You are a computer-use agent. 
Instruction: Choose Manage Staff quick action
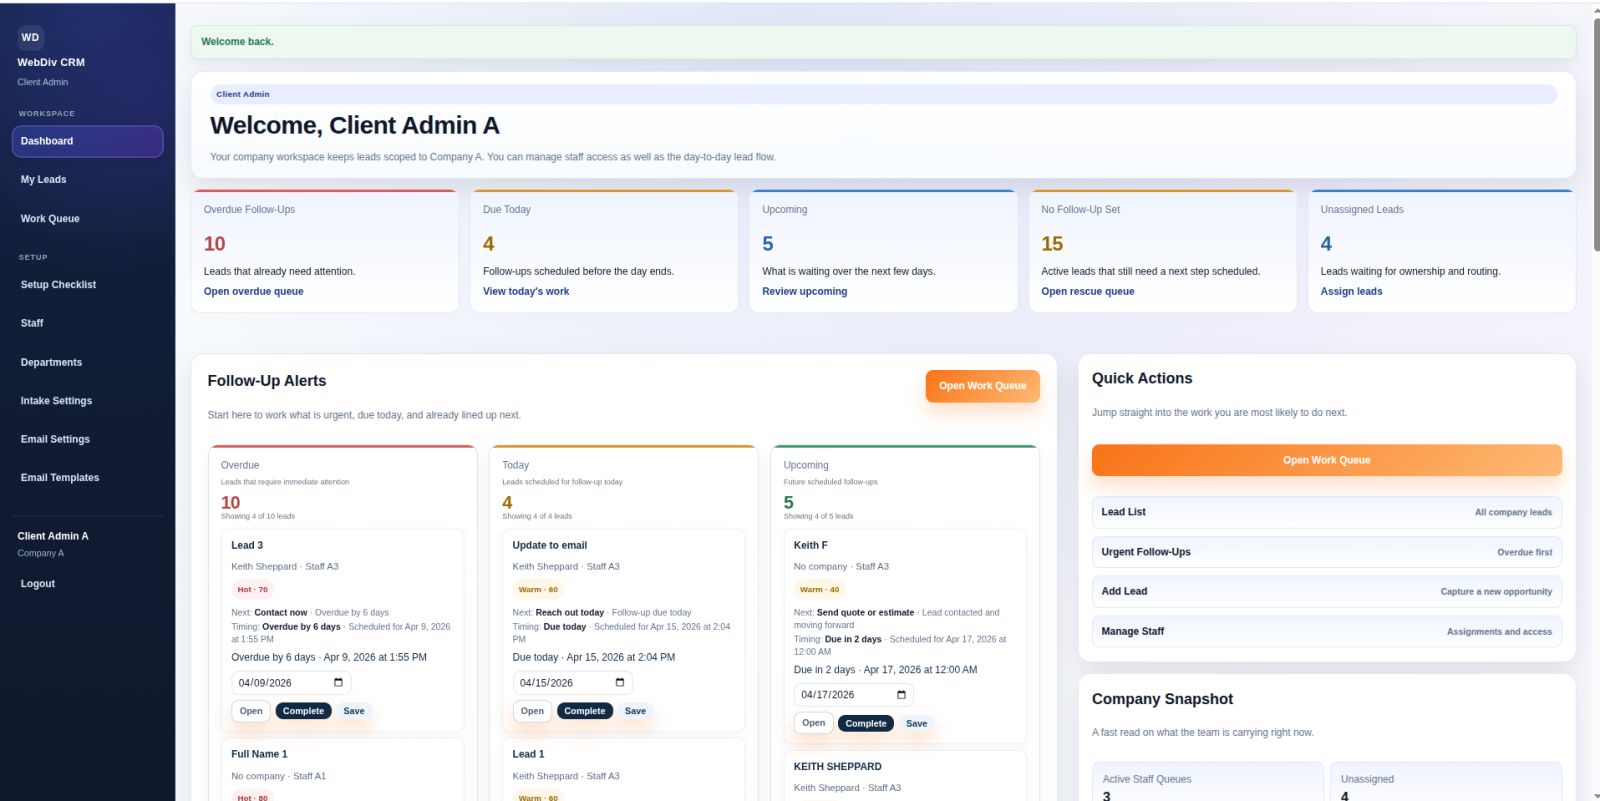1326,632
